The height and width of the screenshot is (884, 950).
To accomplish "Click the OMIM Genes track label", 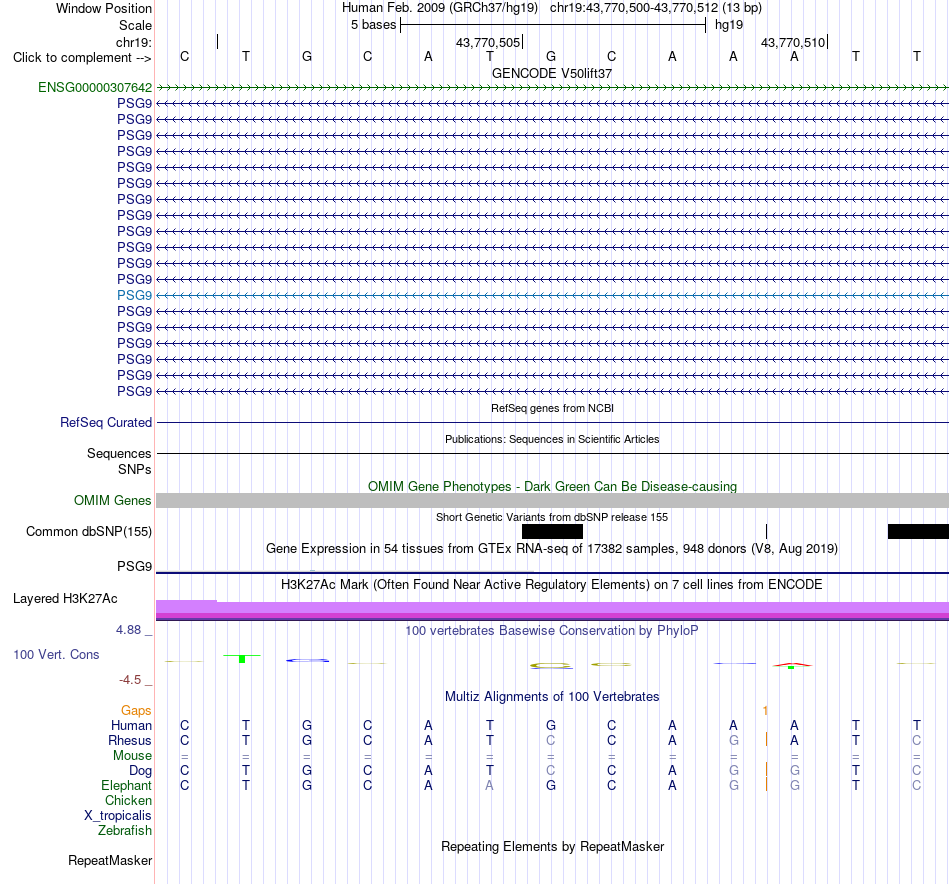I will click(x=112, y=500).
